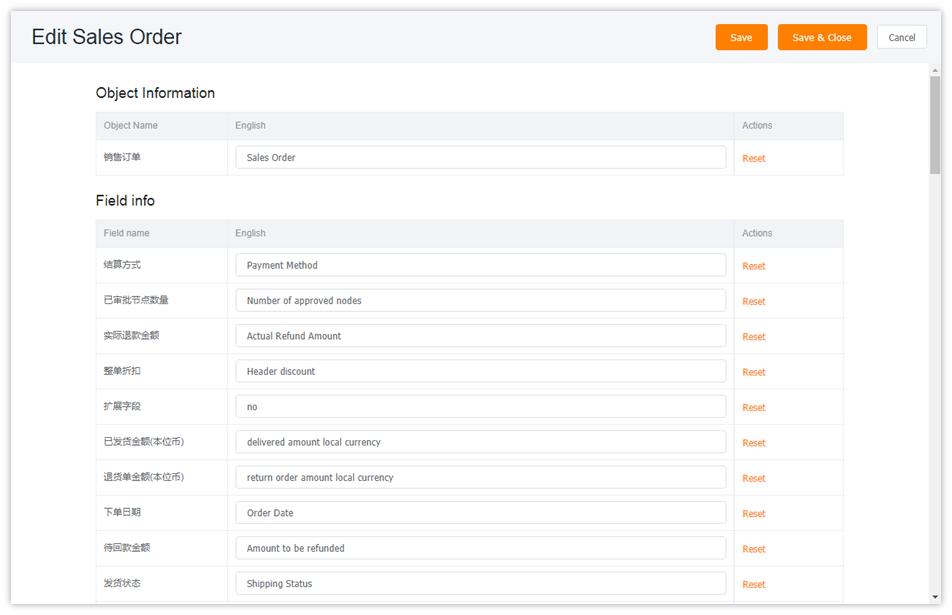The height and width of the screenshot is (615, 952).
Task: Focus the Payment Method input field
Action: [480, 265]
